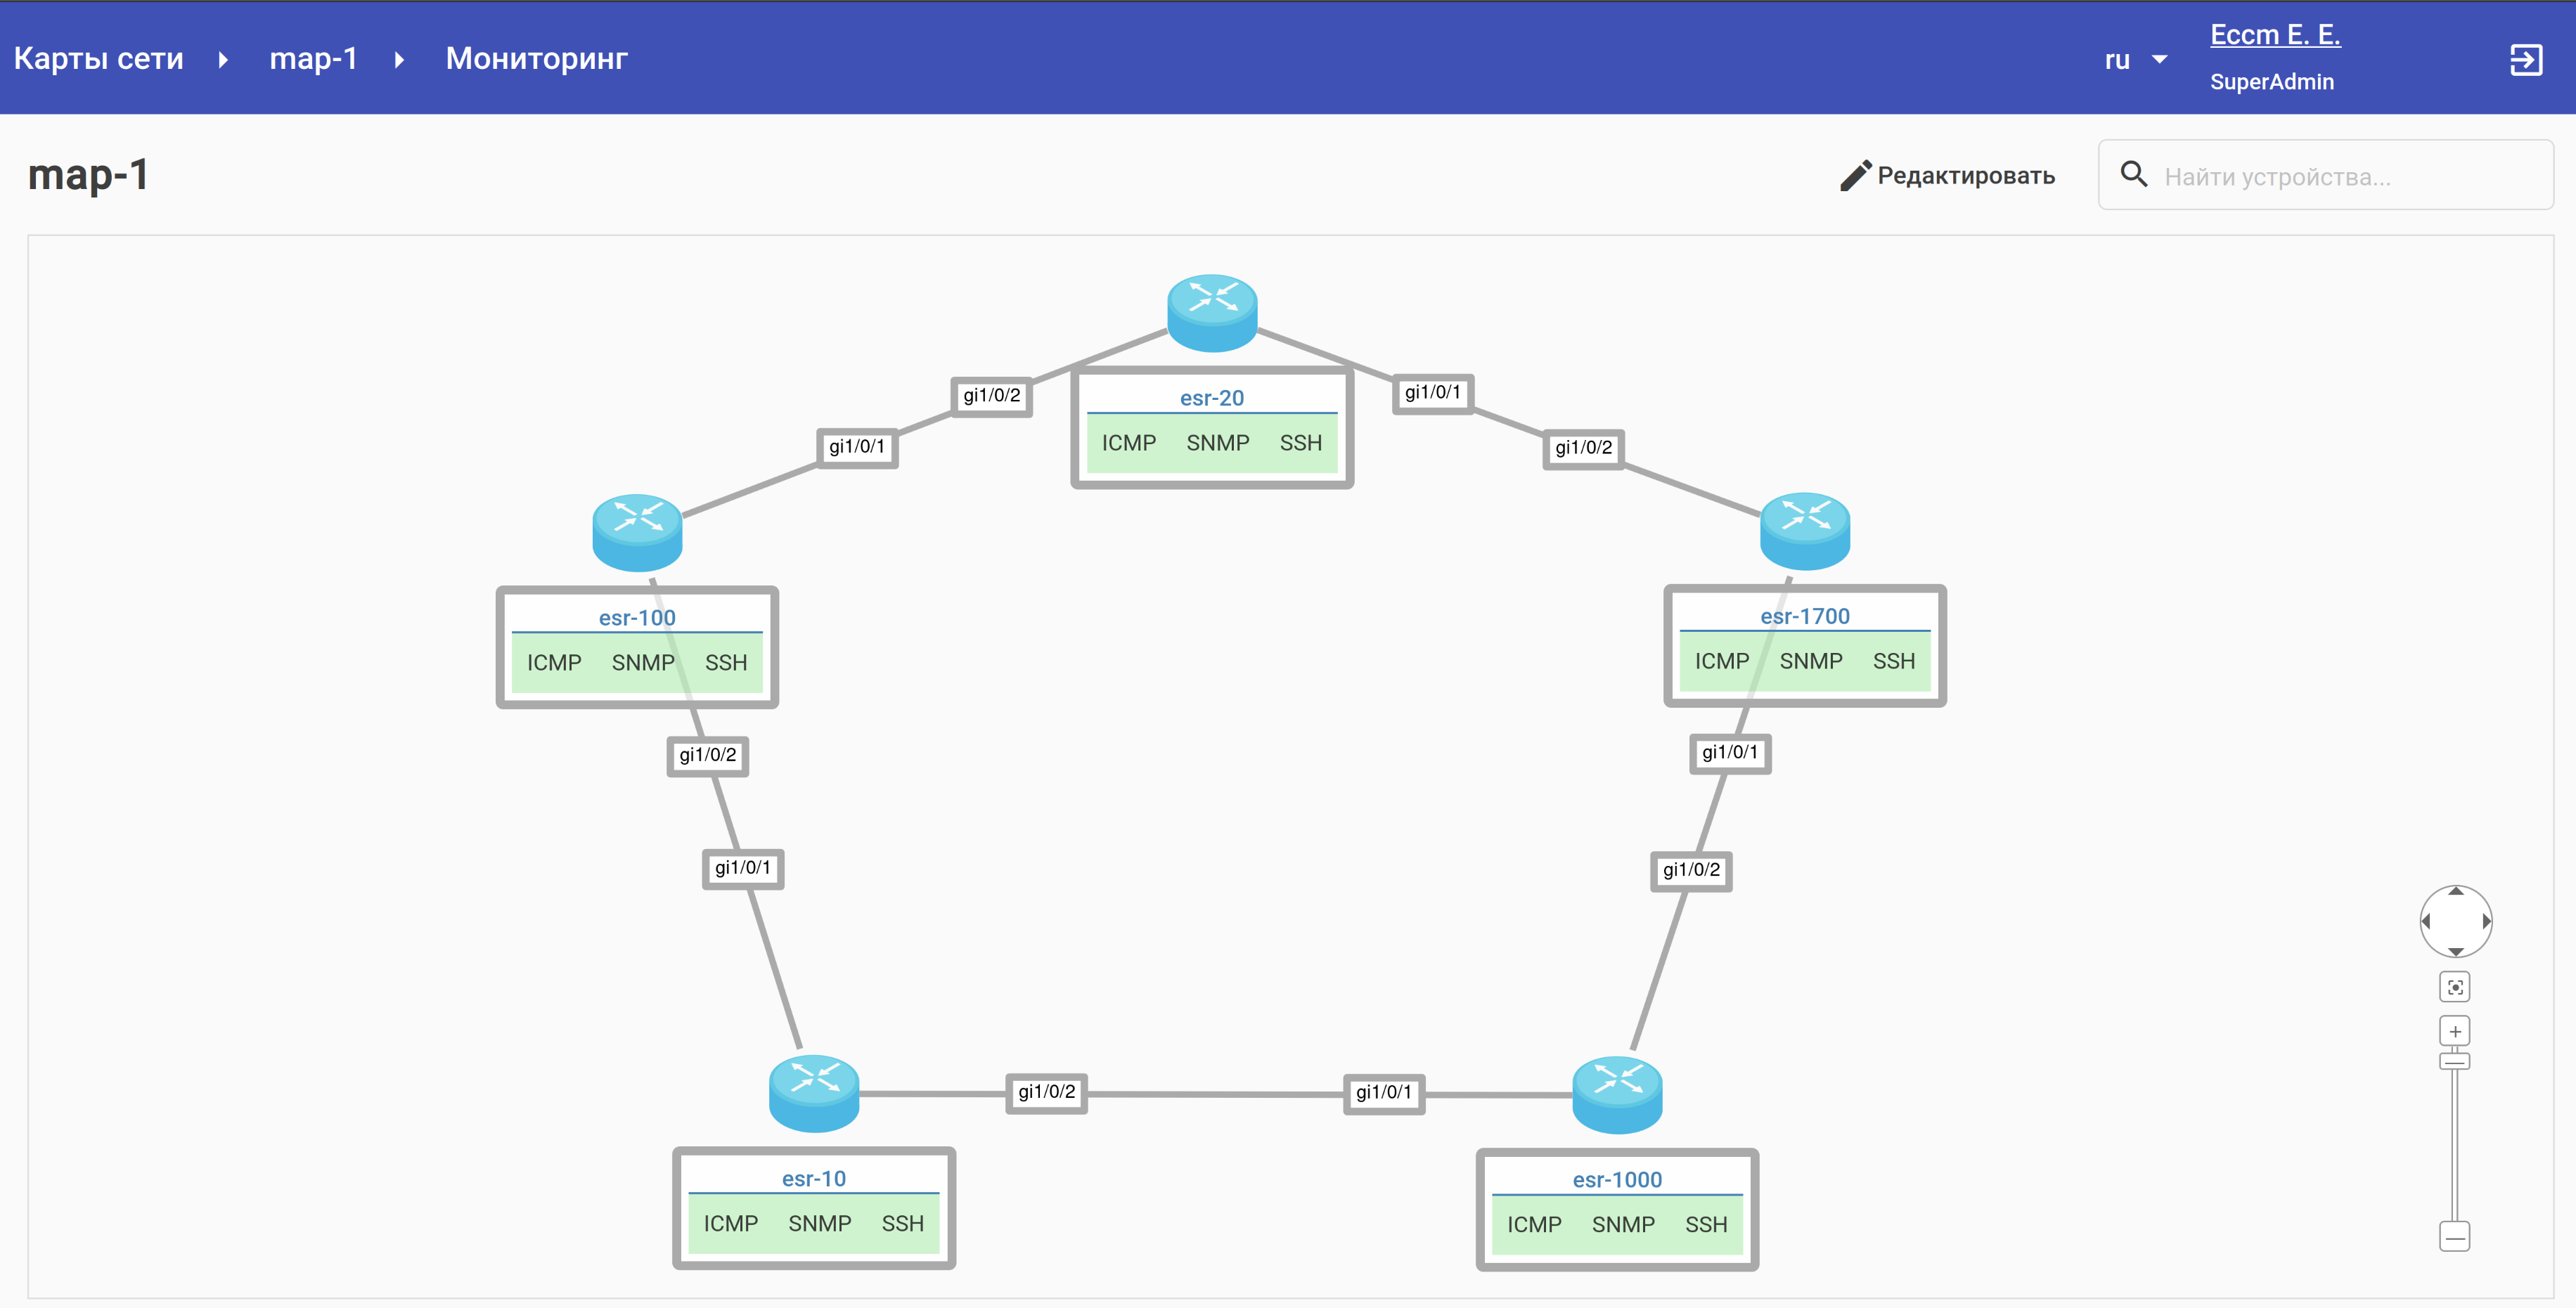Open the esr-20 device name link
The height and width of the screenshot is (1308, 2576).
[x=1211, y=398]
